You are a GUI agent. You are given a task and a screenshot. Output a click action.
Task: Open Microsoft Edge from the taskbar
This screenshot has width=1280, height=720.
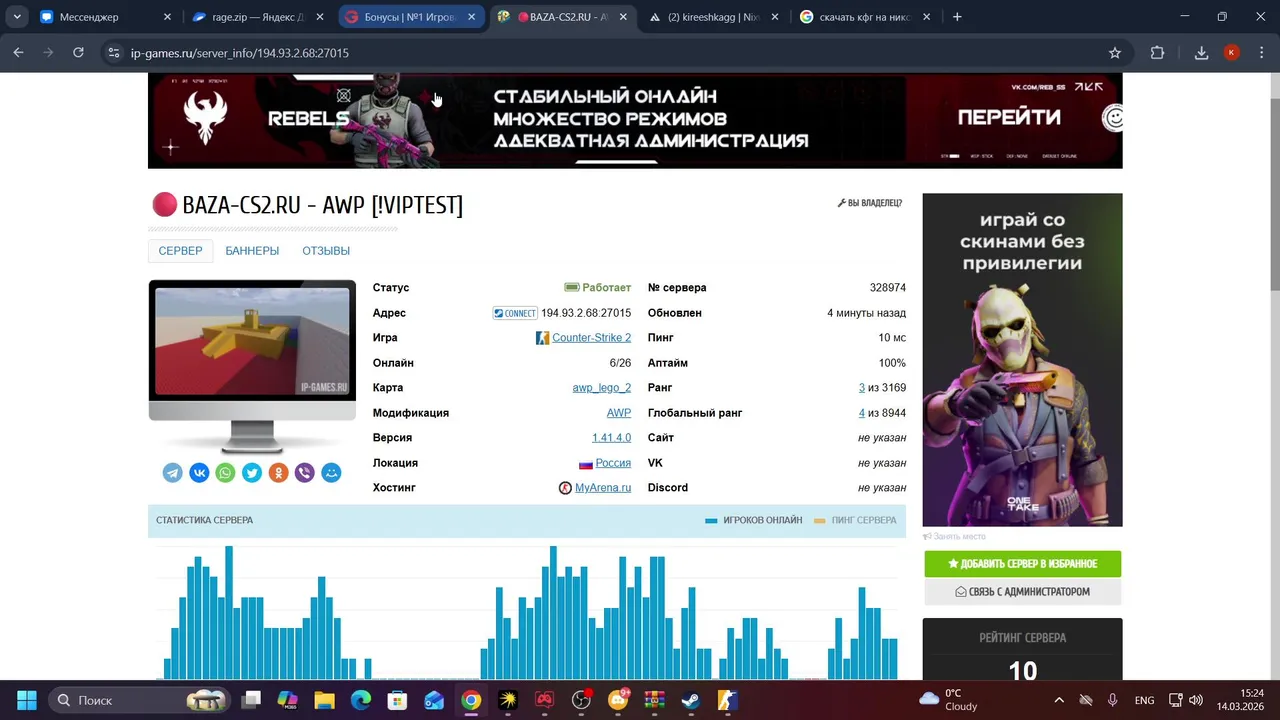click(361, 700)
